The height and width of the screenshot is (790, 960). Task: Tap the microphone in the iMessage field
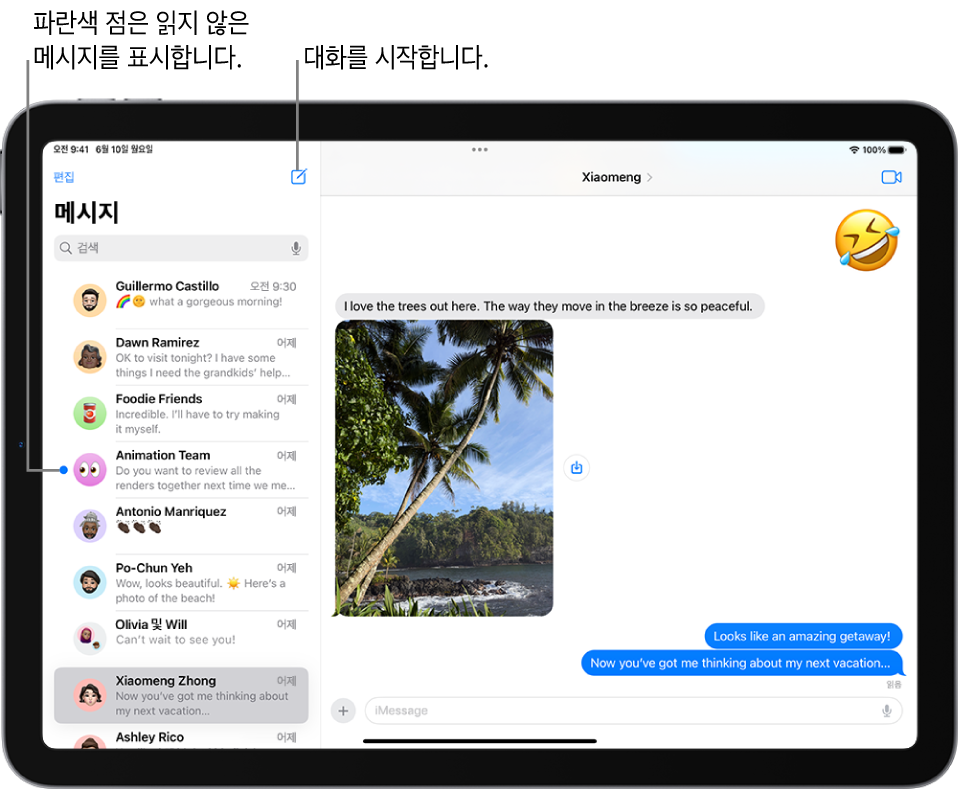pyautogui.click(x=886, y=710)
